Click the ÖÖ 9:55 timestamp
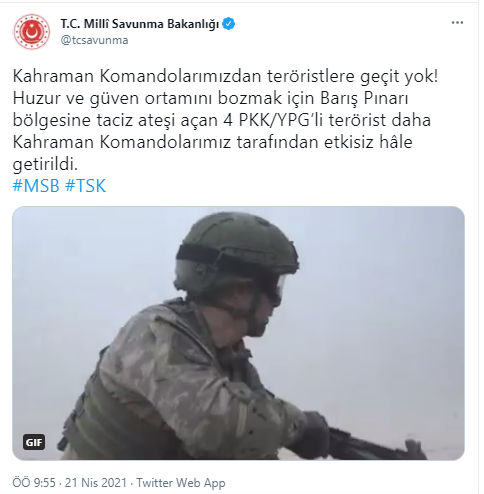The width and height of the screenshot is (484, 494). 34,483
